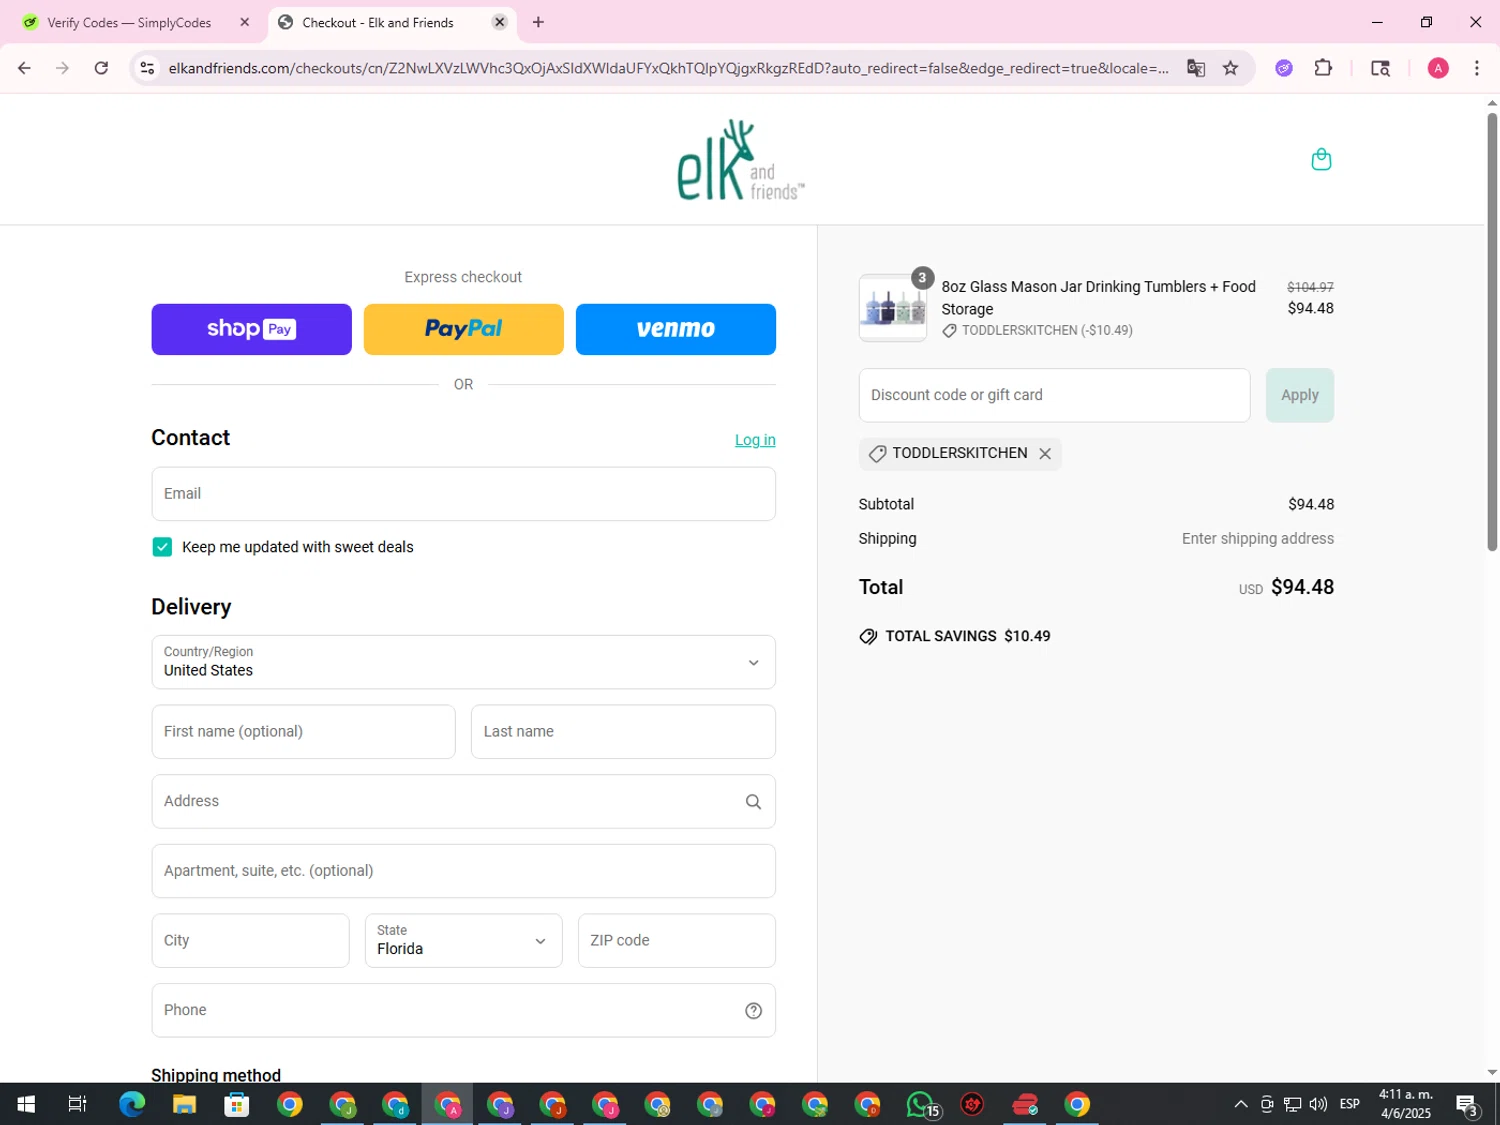Viewport: 1500px width, 1125px height.
Task: Reload the checkout page
Action: pyautogui.click(x=101, y=68)
